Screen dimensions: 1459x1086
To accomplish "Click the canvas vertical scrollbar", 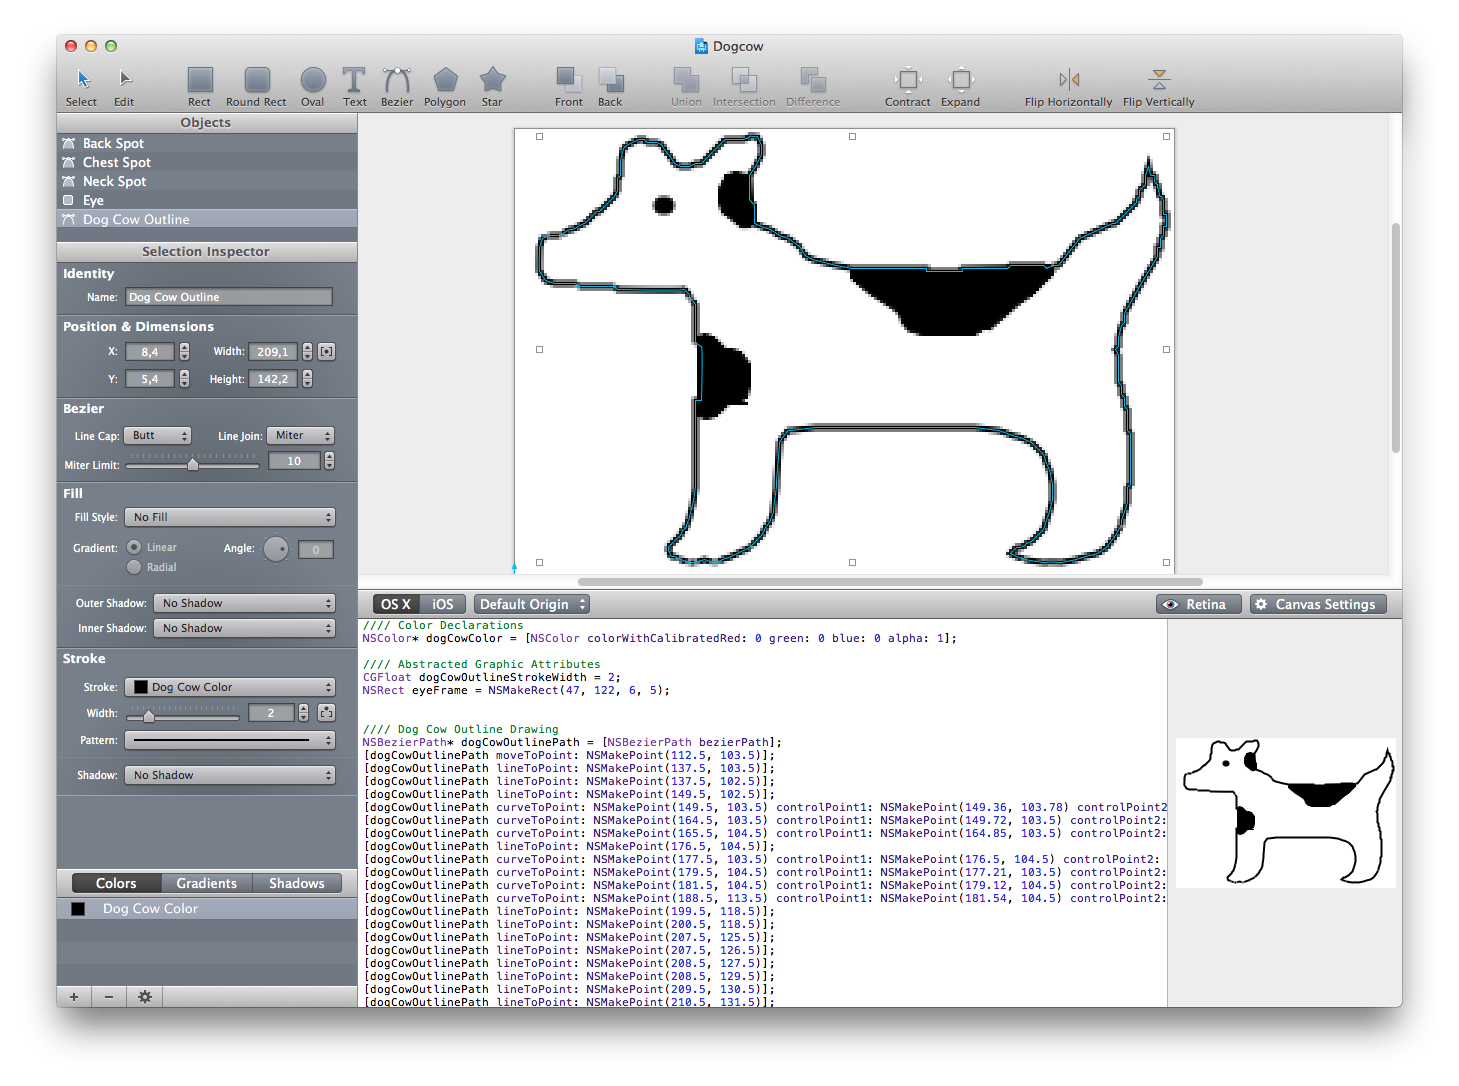I will (x=1395, y=338).
